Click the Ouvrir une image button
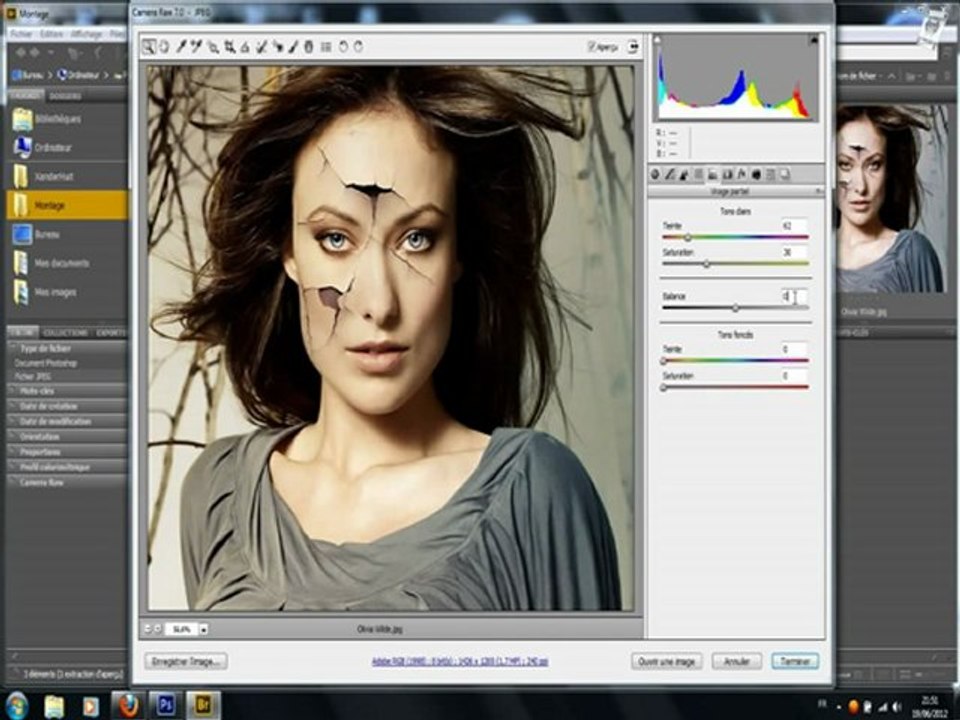Screen dimensions: 960x720 [667, 661]
